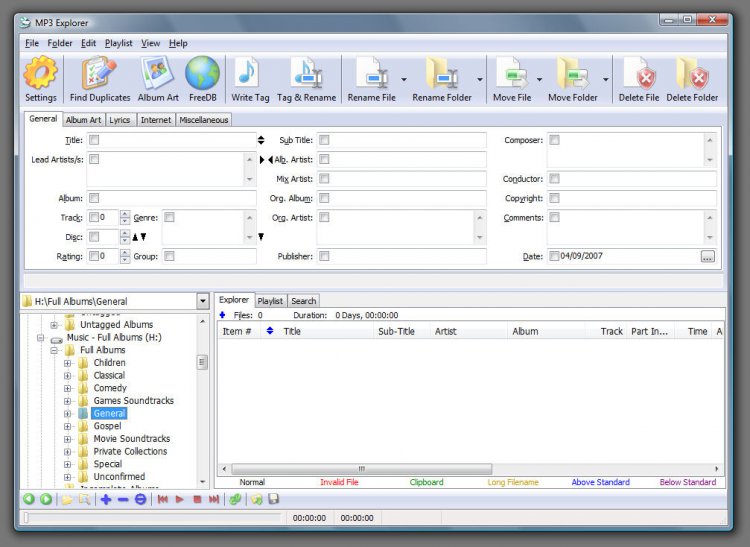The image size is (750, 547).
Task: Open the Rename File dropdown arrow
Action: click(404, 79)
